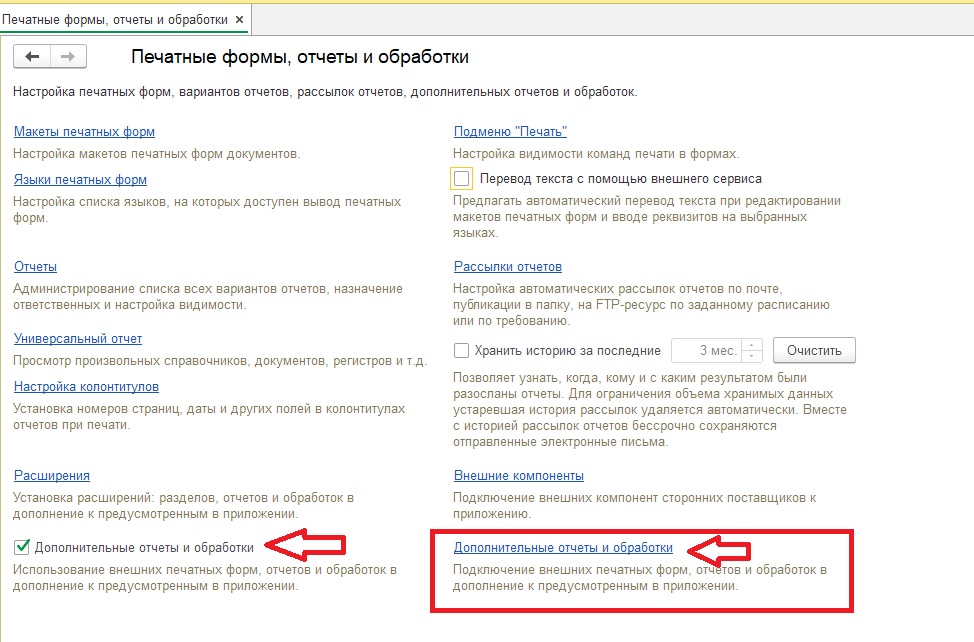Enable Перевод текста с помощью внешнего сервиса checkbox

(461, 179)
